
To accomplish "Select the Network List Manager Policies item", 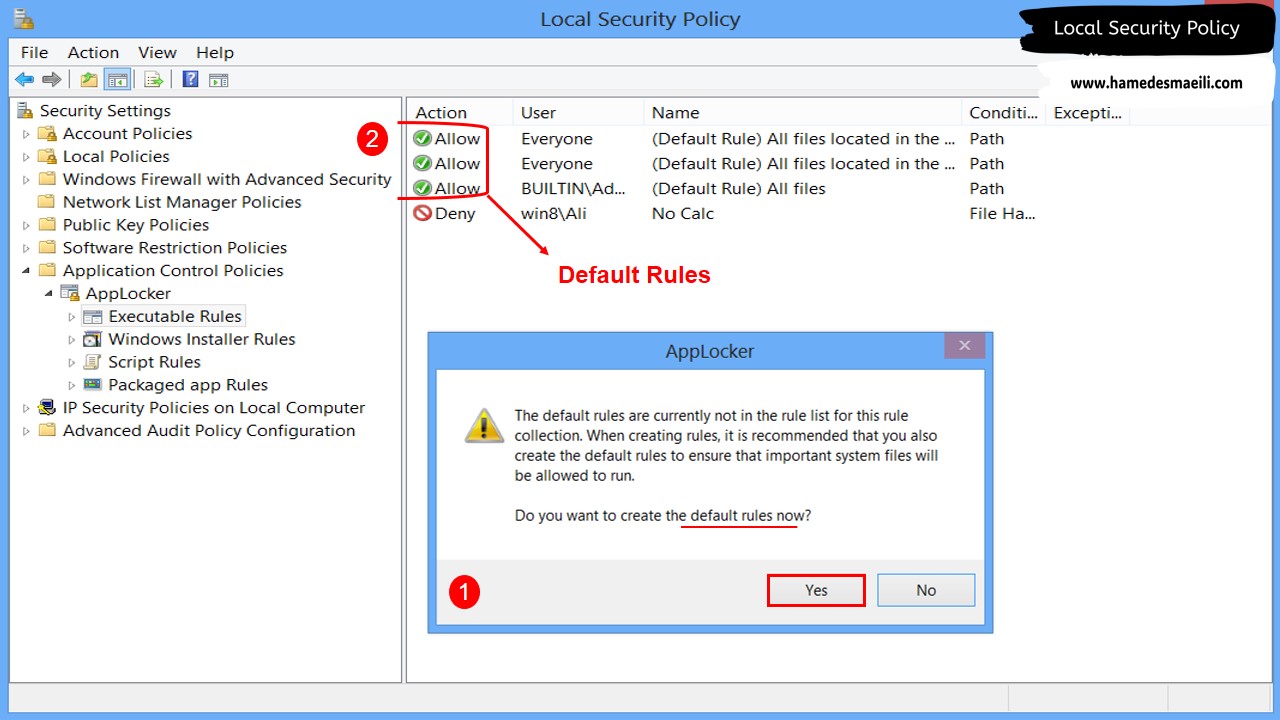I will [182, 202].
